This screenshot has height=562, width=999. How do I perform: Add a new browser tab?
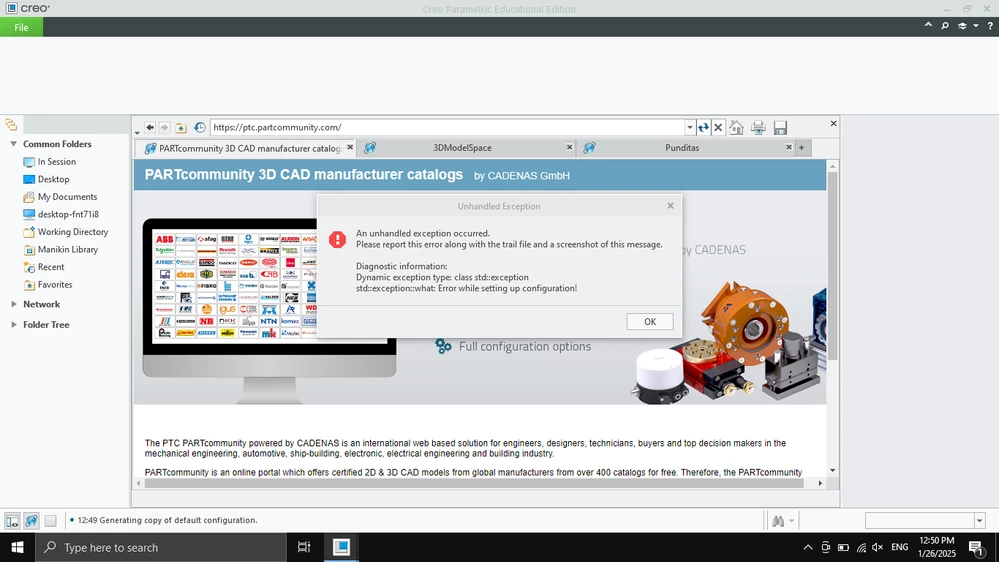coord(801,148)
